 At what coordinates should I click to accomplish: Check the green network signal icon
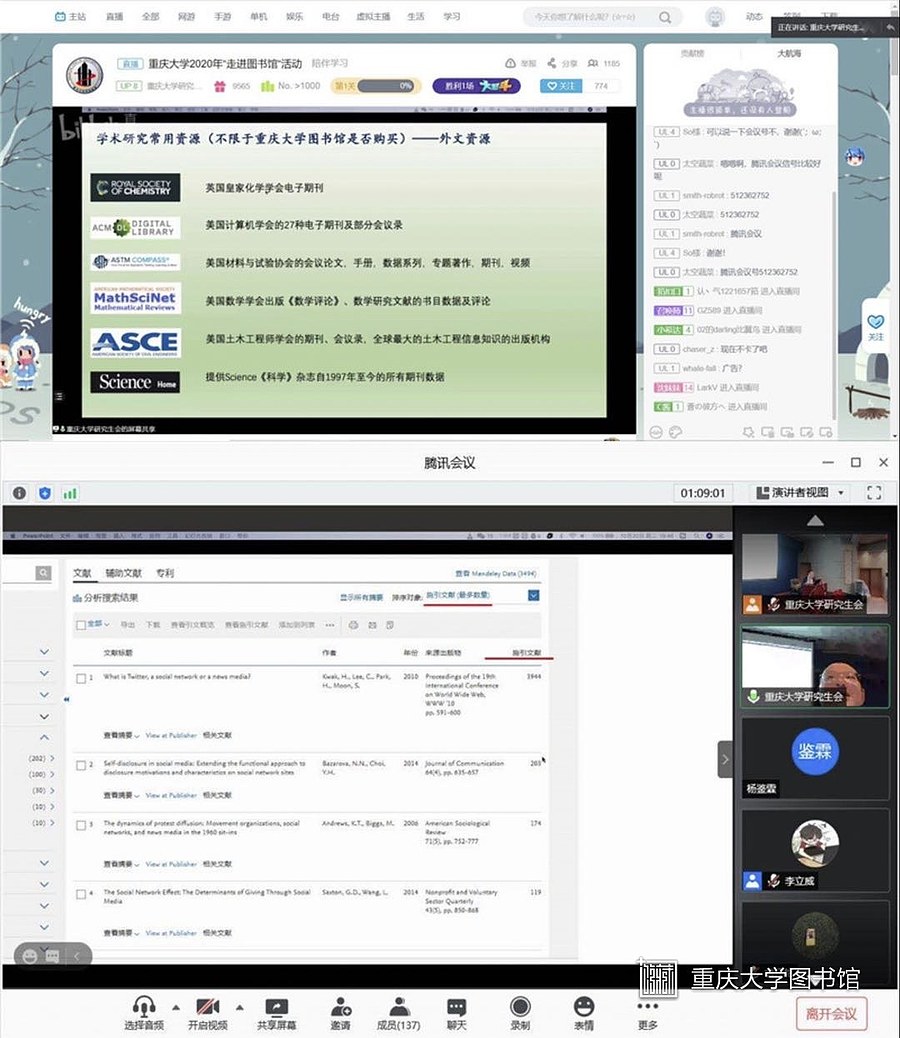[x=70, y=493]
